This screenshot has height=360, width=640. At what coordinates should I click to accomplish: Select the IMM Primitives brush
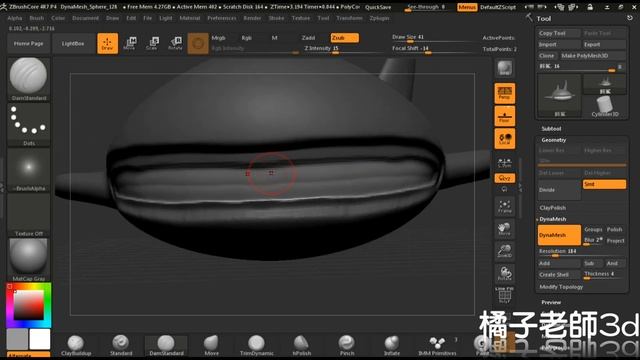click(437, 345)
